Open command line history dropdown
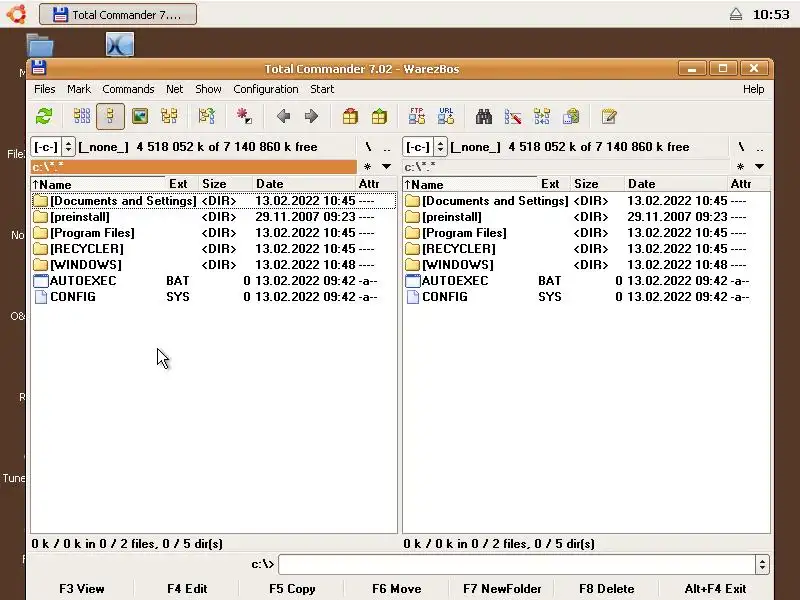 [x=762, y=564]
